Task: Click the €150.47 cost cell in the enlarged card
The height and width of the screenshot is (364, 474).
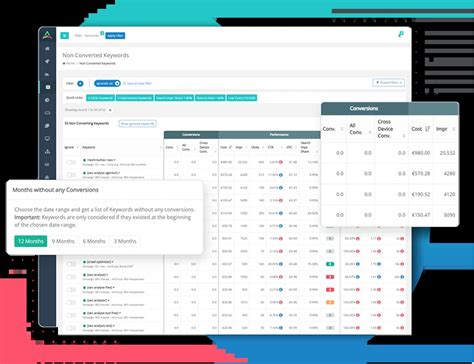Action: click(x=421, y=215)
